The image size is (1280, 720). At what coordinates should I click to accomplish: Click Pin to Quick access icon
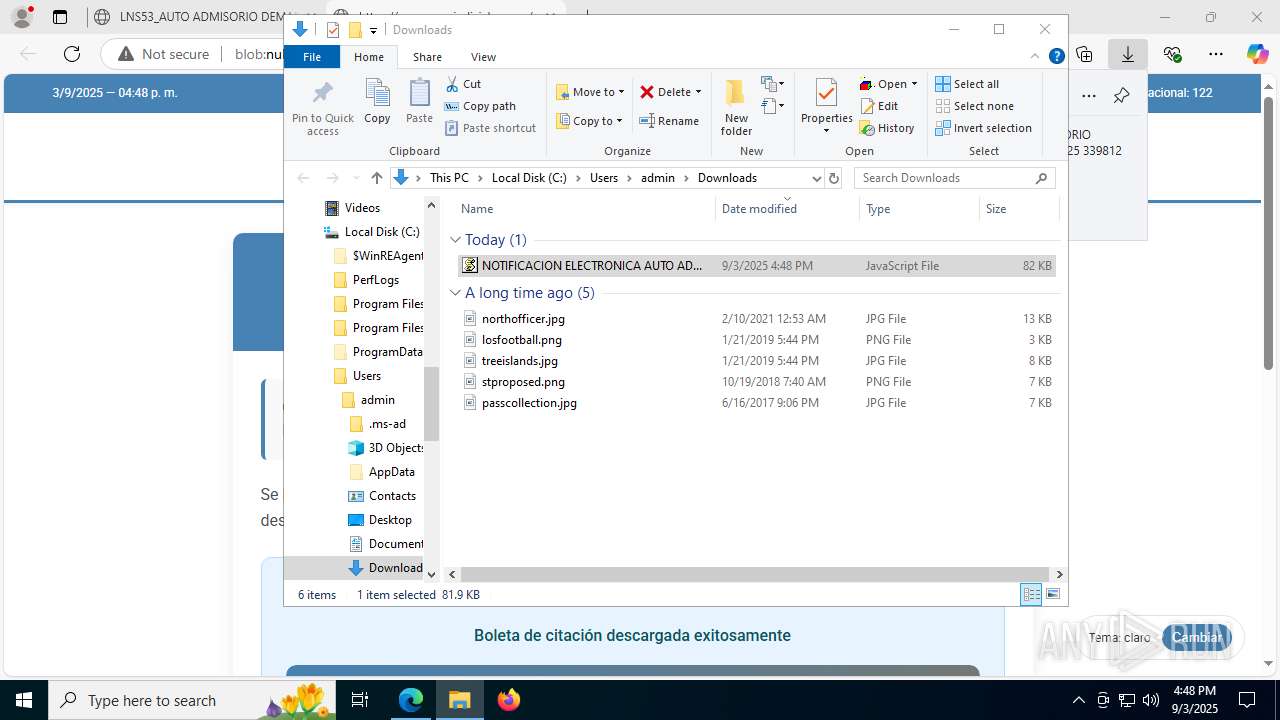[322, 108]
